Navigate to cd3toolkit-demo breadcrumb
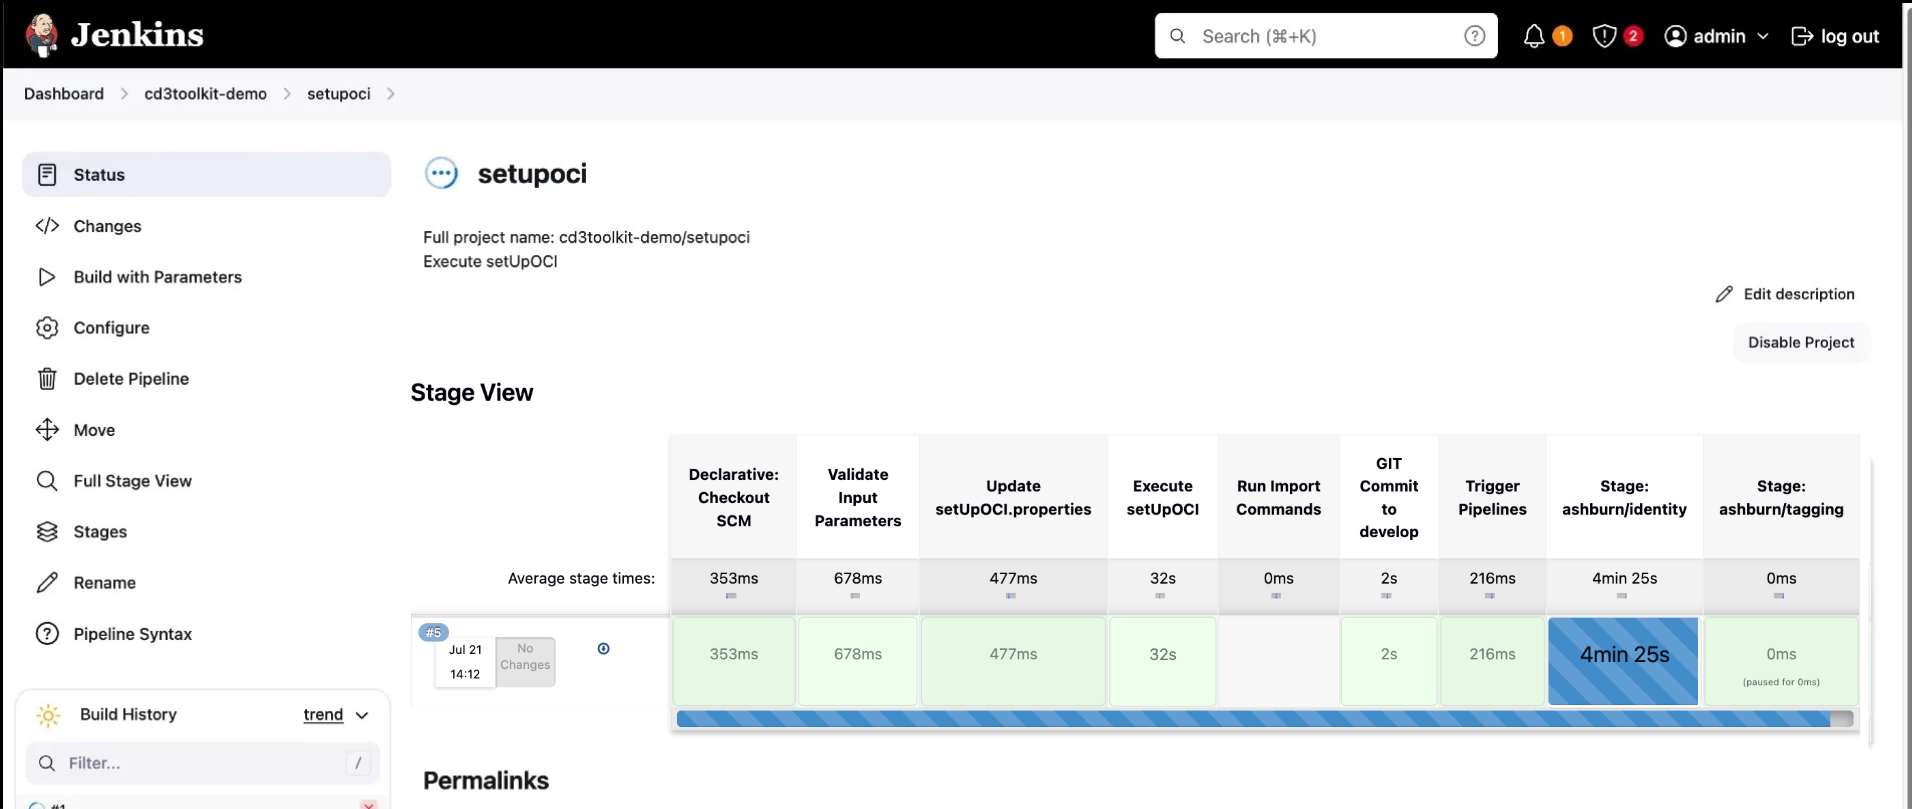This screenshot has height=809, width=1913. point(205,94)
